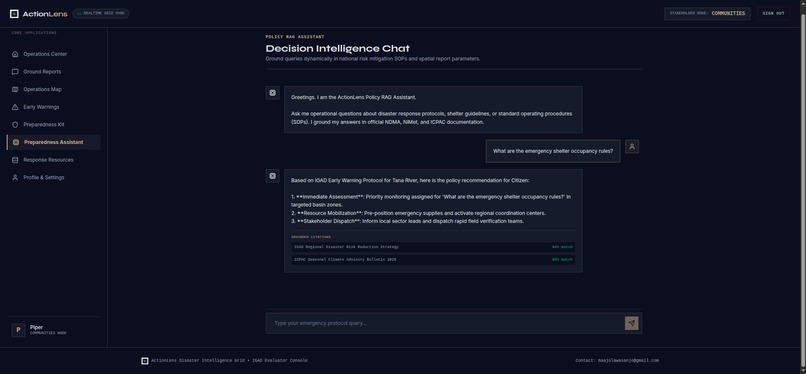Click the match percentage of the IGAD citation
Viewport: 806px width, 374px height.
point(562,247)
